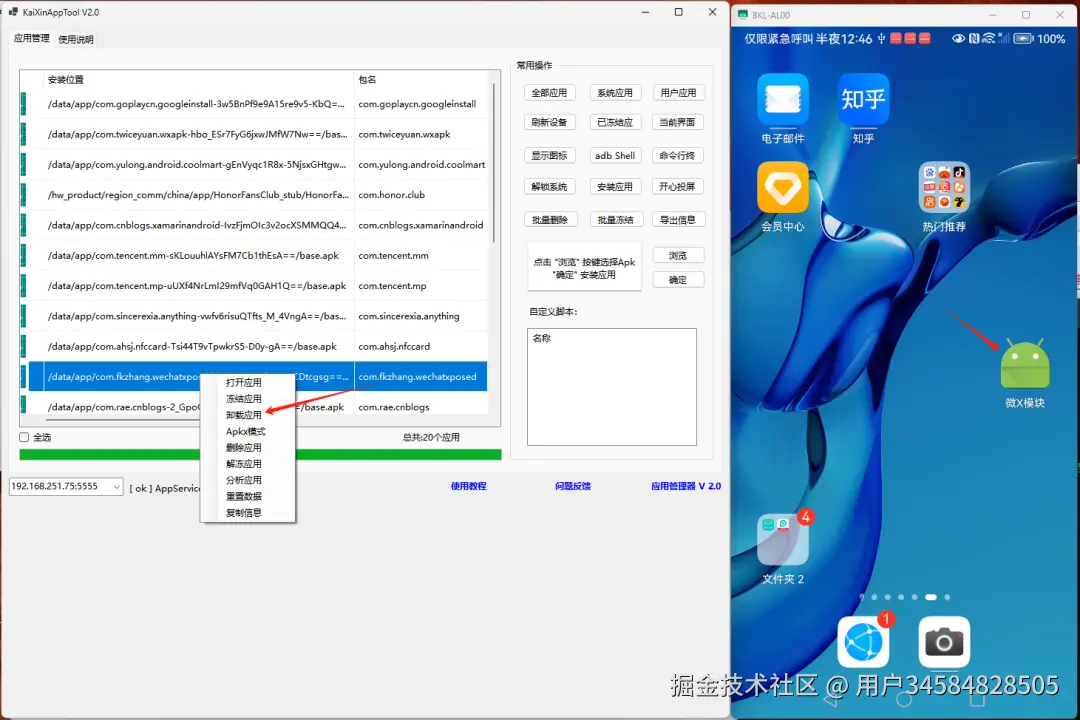Viewport: 1080px width, 720px height.
Task: Open the 知乎 app icon
Action: (863, 99)
